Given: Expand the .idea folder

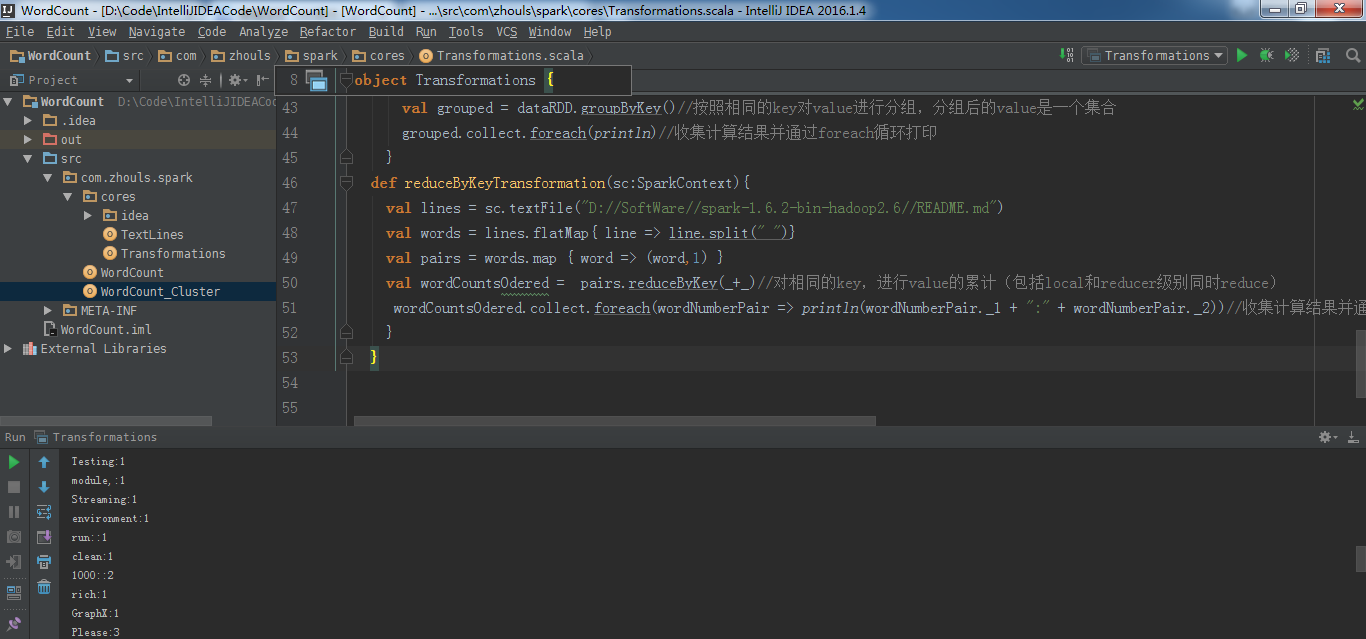Looking at the screenshot, I should point(29,121).
